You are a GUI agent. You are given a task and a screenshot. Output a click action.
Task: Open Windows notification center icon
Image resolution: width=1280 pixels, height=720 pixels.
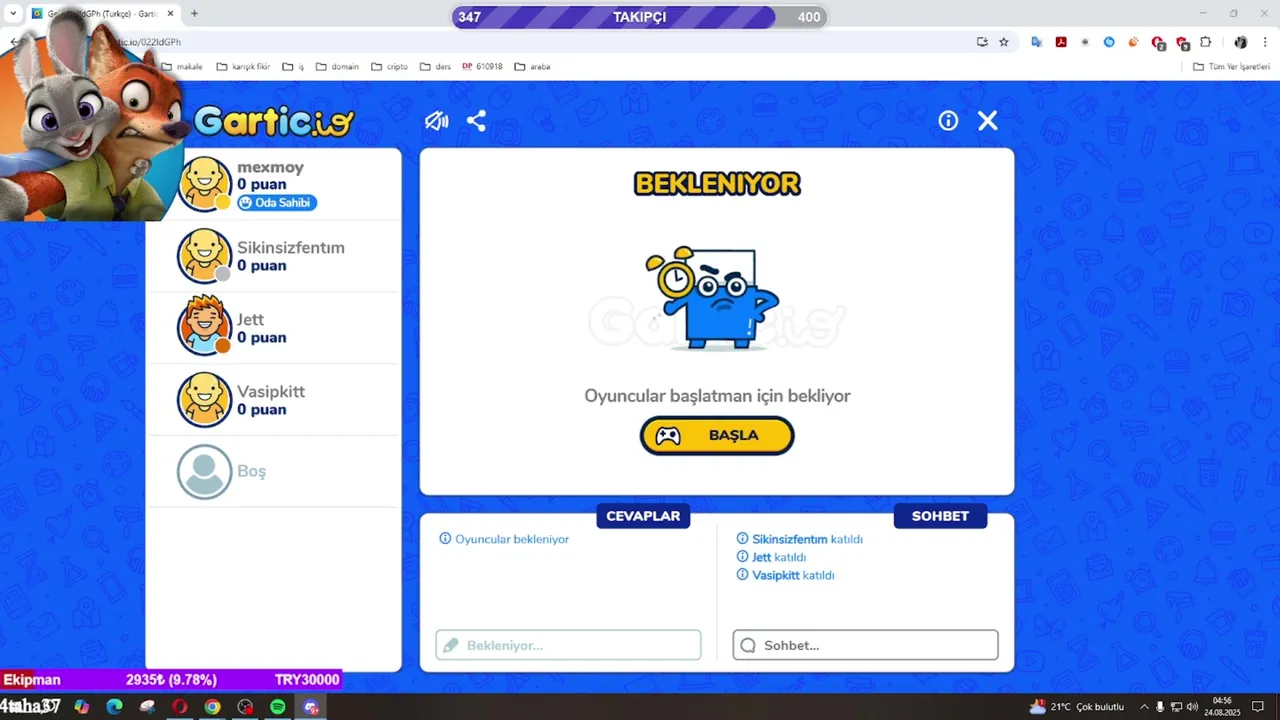pos(1258,707)
